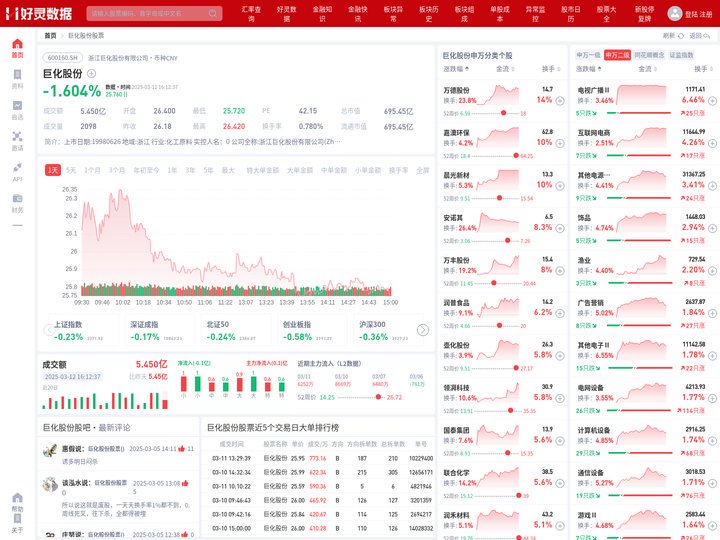720x540 pixels.
Task: Click the plus icon beside 万德股份
Action: (x=560, y=101)
